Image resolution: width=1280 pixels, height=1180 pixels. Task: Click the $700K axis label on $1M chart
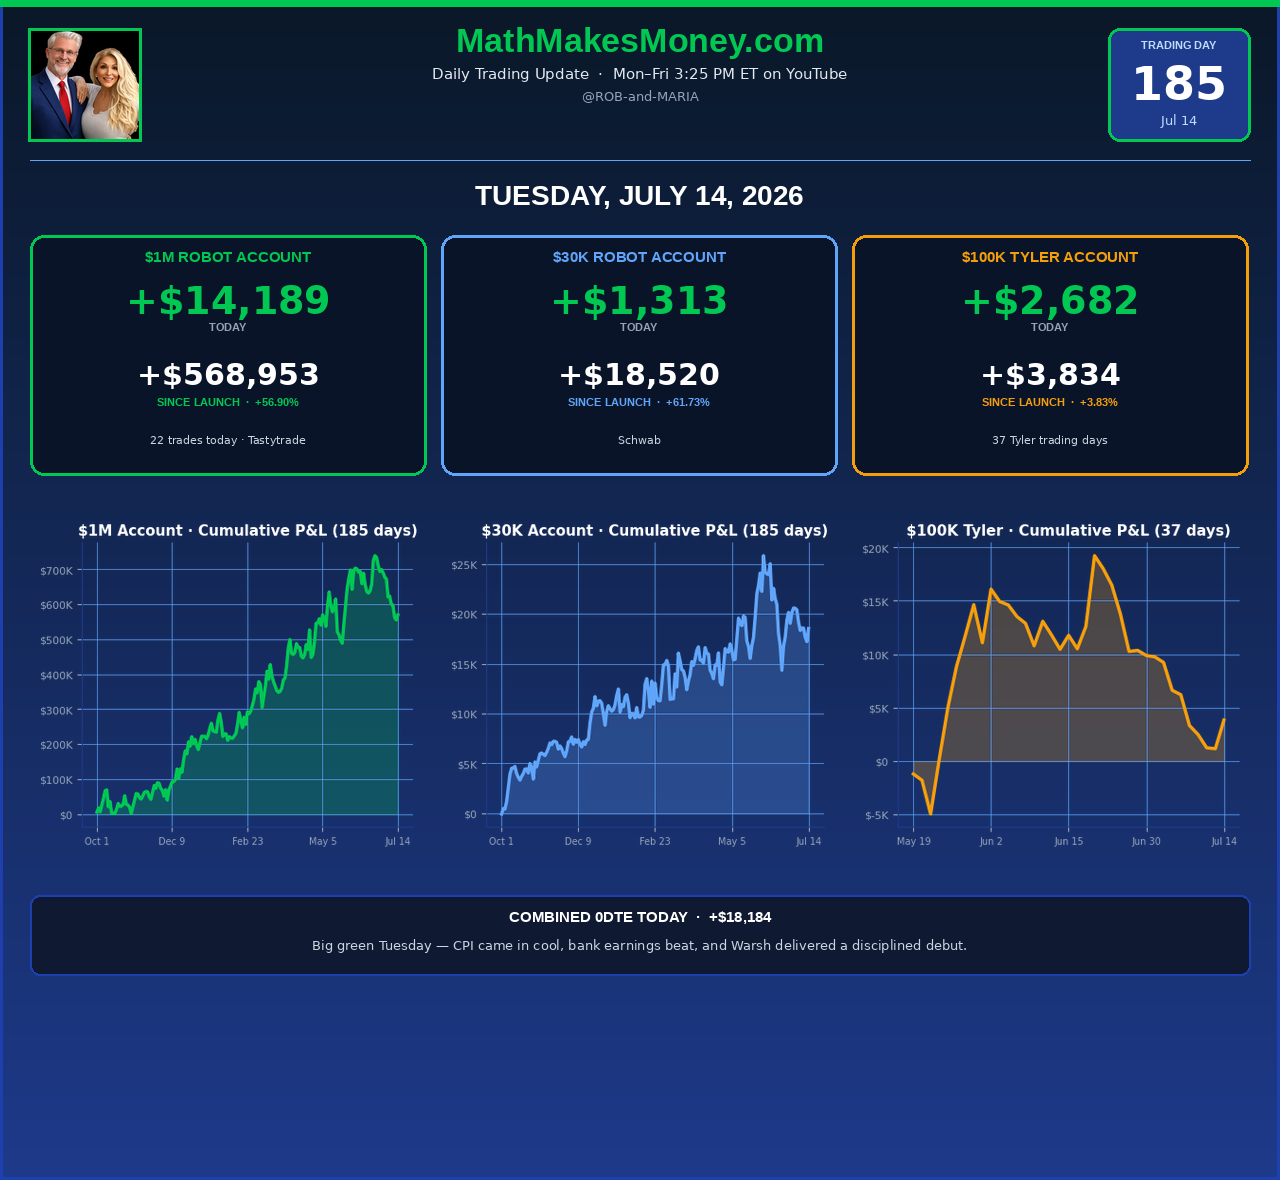pyautogui.click(x=56, y=571)
